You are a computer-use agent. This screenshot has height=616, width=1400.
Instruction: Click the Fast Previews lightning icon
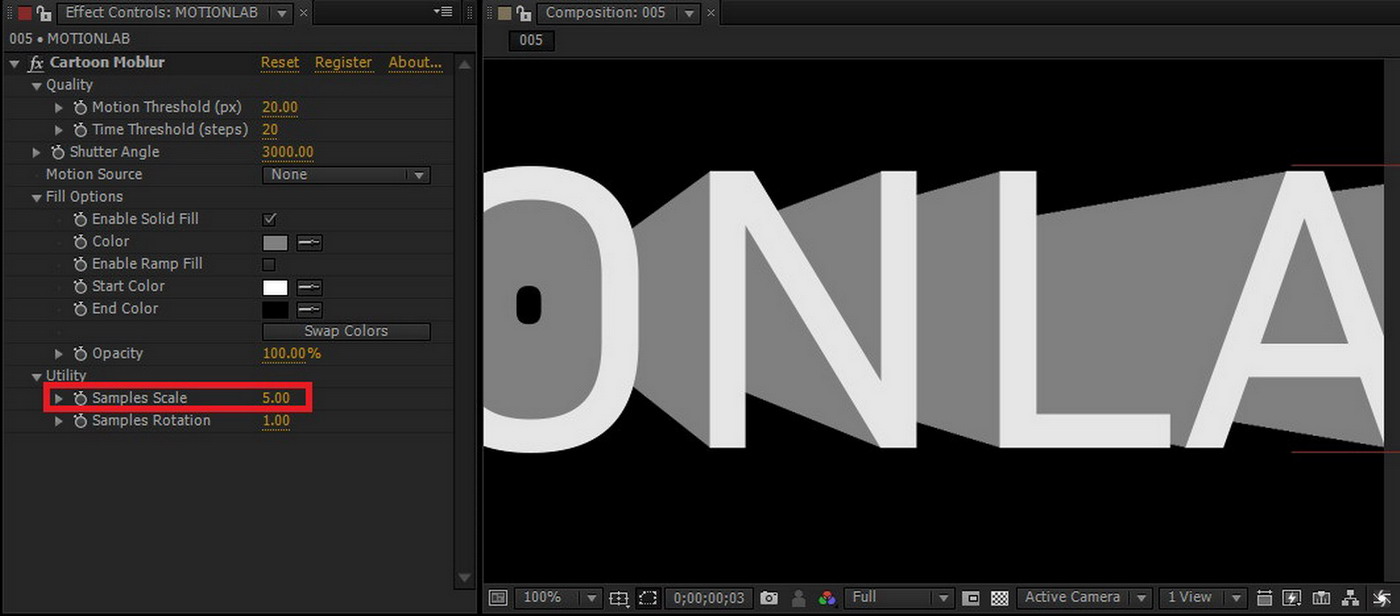tap(1292, 598)
